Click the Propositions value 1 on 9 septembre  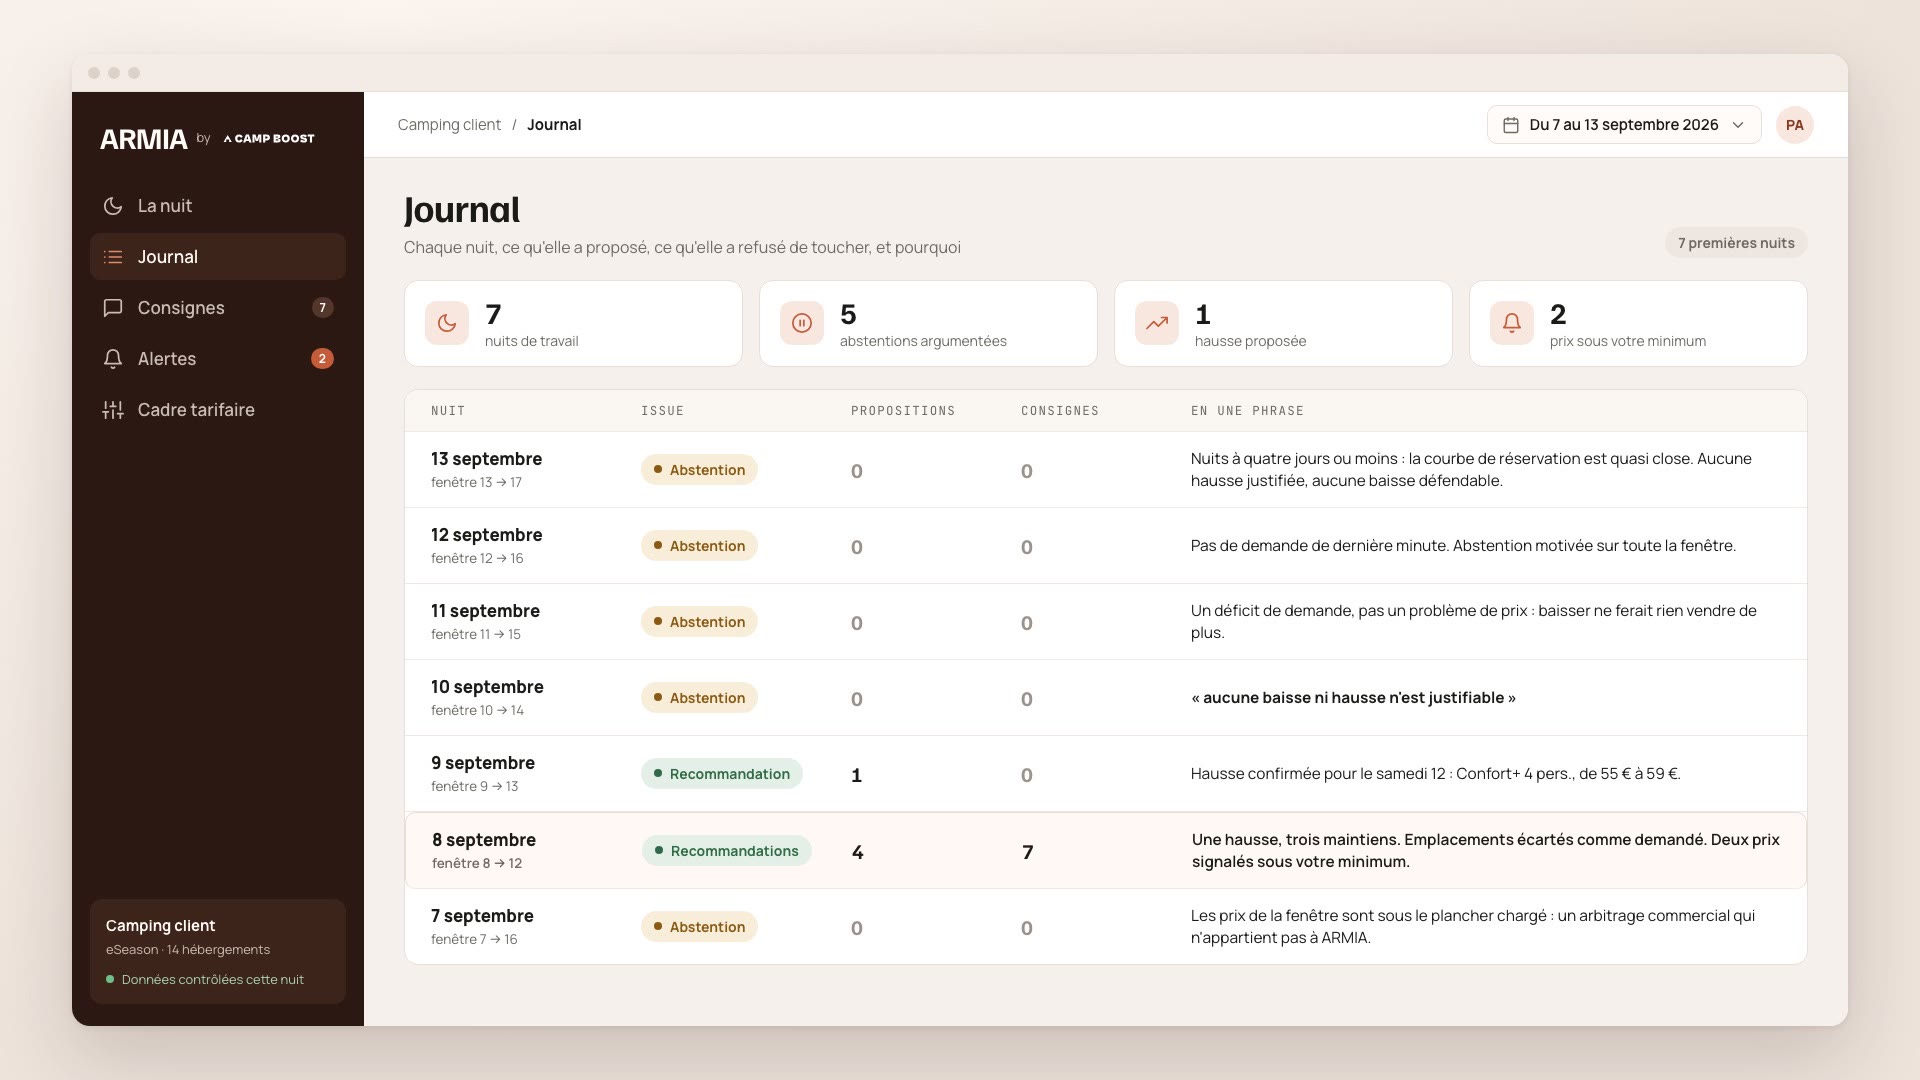(856, 775)
